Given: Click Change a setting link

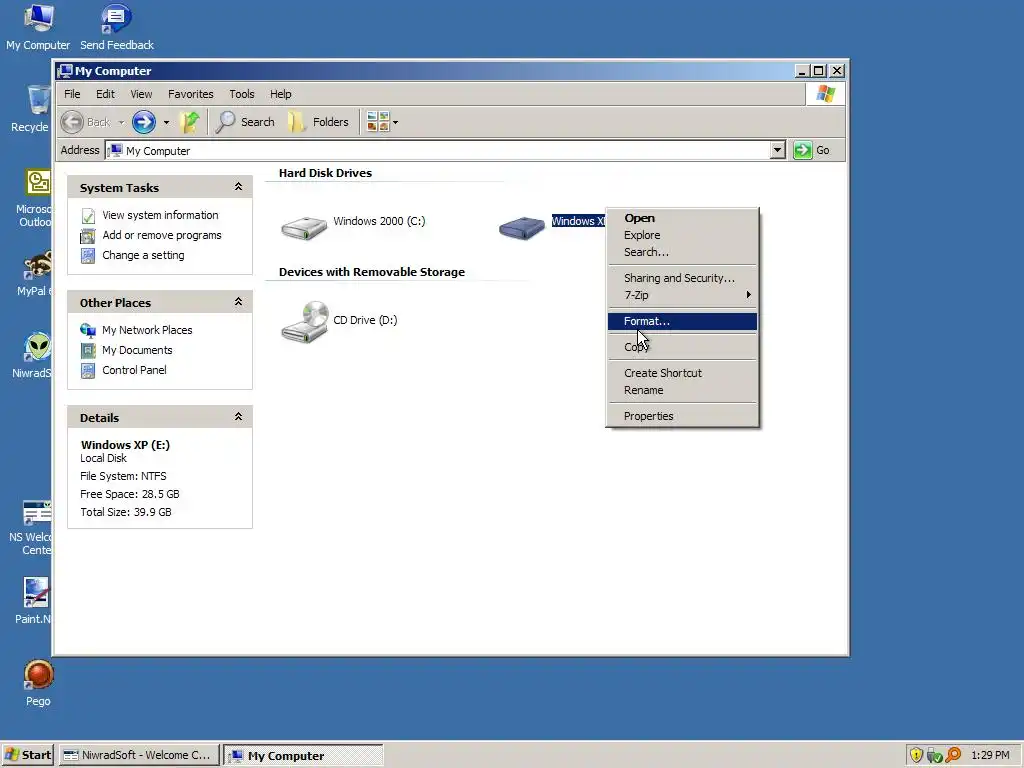Looking at the screenshot, I should (143, 255).
